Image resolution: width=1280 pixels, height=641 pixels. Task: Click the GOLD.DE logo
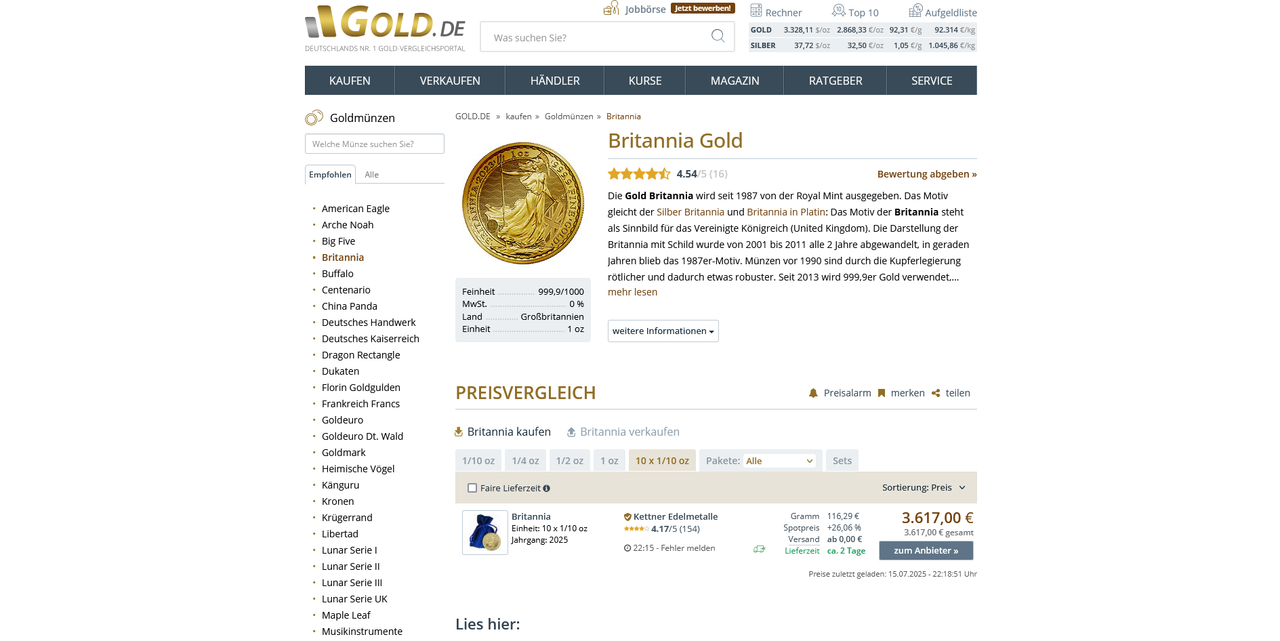pos(385,27)
